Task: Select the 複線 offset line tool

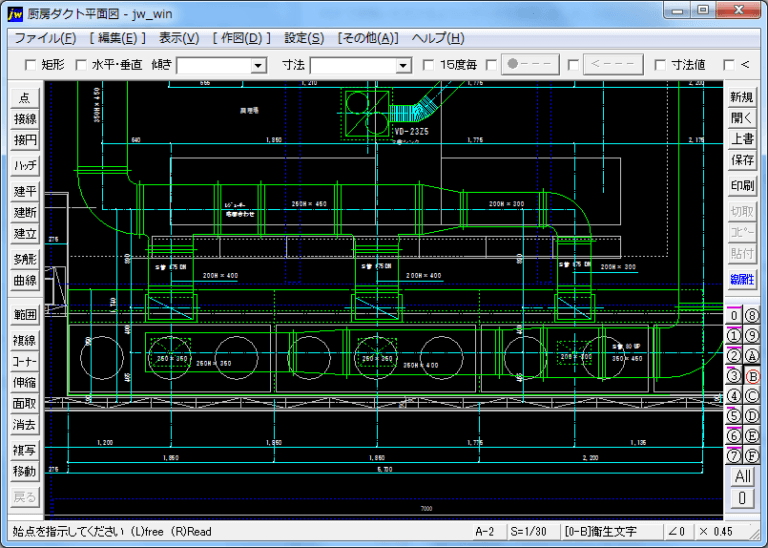Action: coord(24,340)
